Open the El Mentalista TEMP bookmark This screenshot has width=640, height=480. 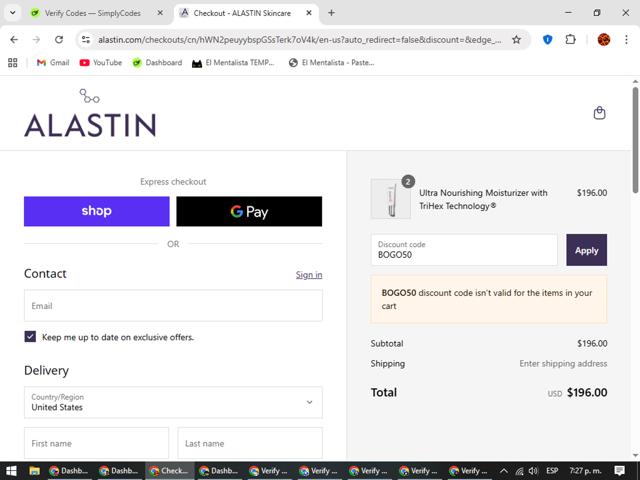coord(233,62)
